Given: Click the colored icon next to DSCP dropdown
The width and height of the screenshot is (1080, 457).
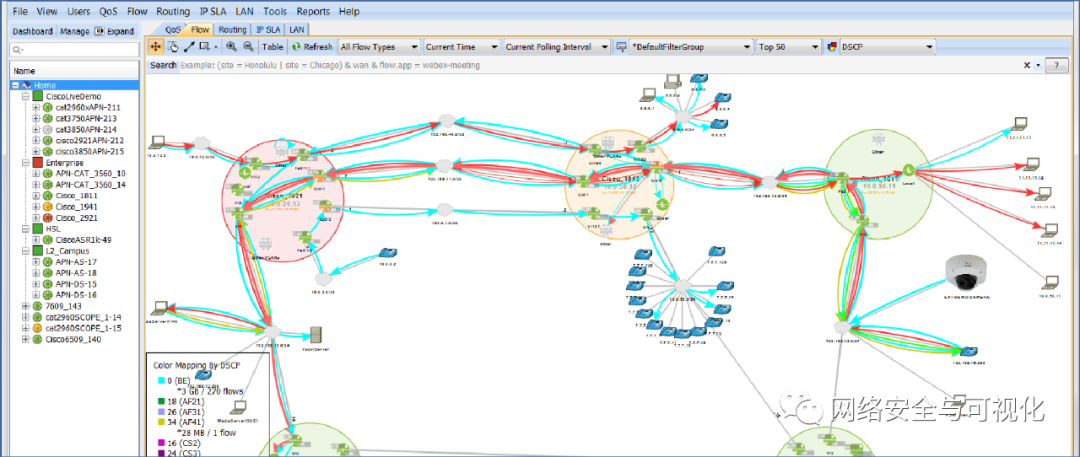Looking at the screenshot, I should [831, 47].
